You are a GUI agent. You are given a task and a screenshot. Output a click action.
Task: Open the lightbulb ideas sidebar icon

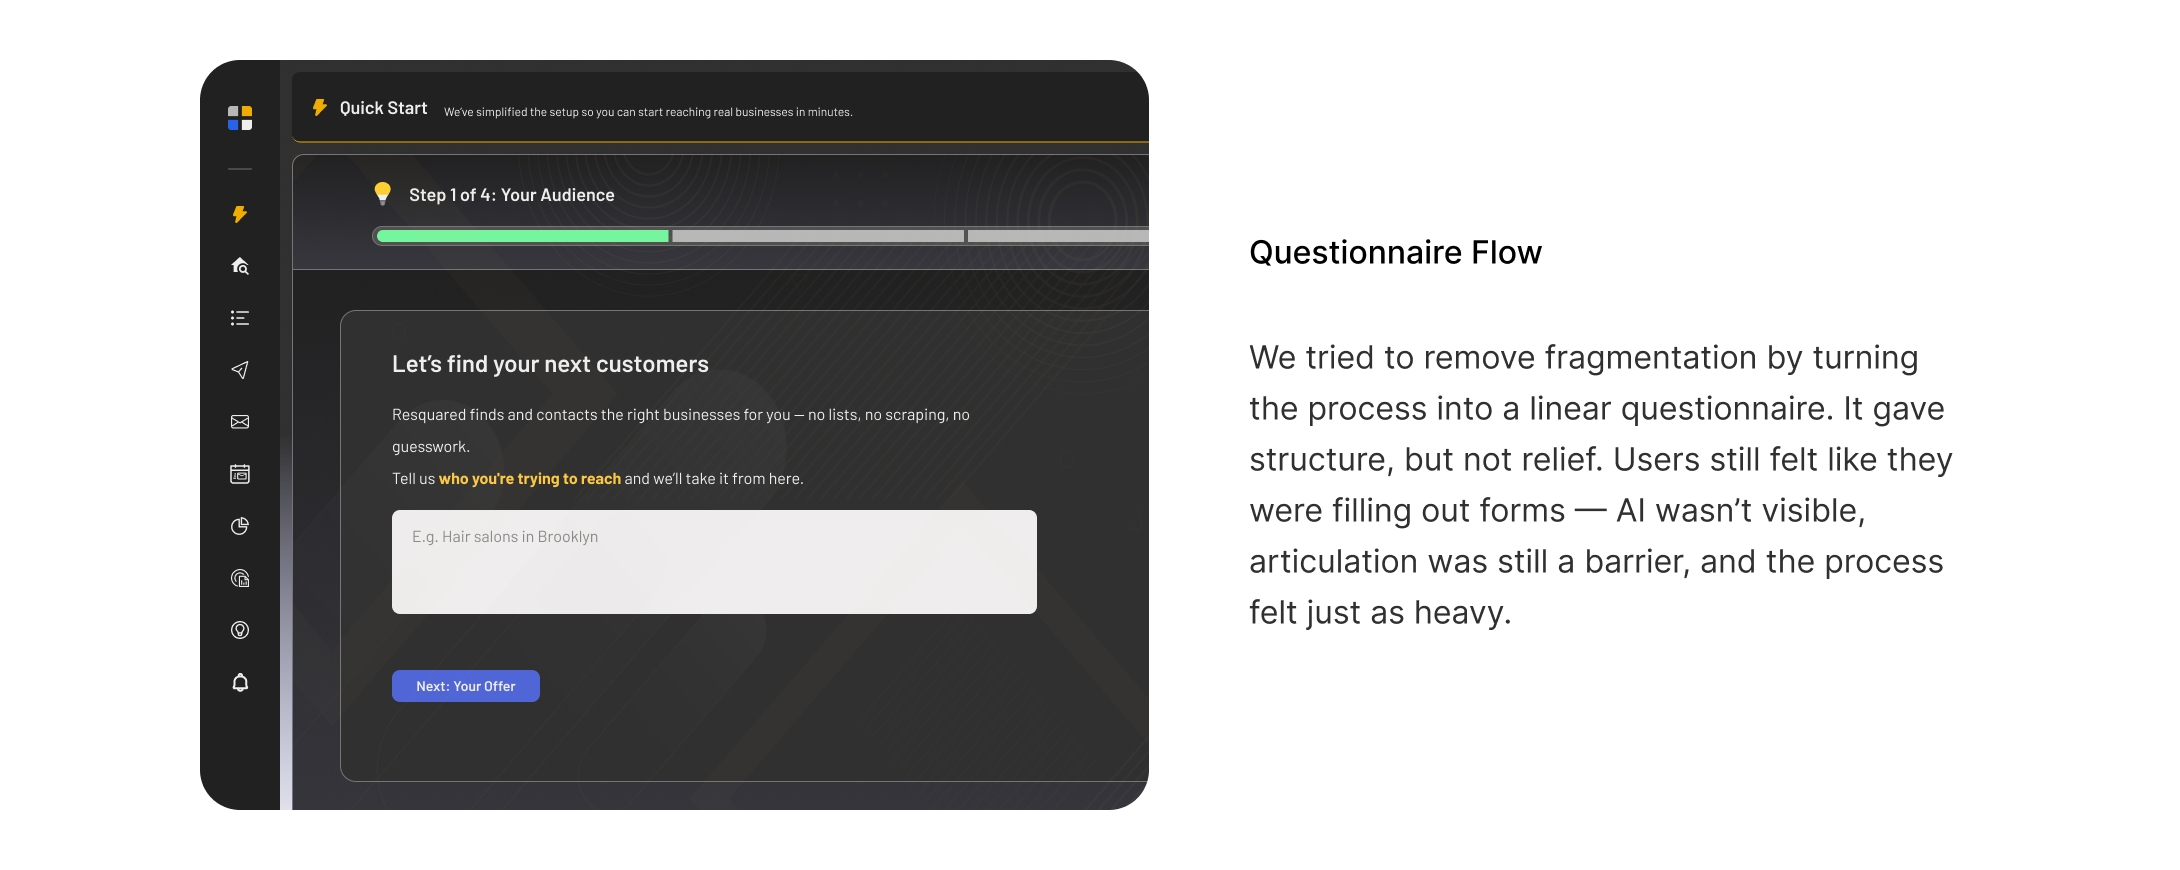click(x=240, y=630)
